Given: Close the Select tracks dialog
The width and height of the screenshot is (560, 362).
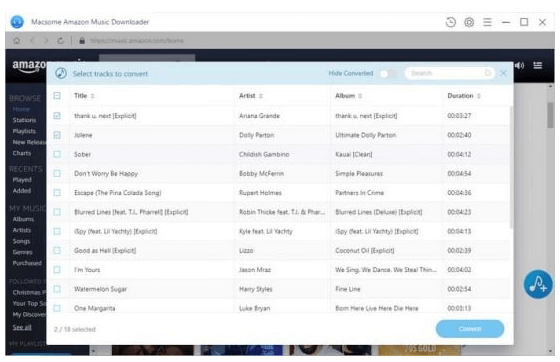Looking at the screenshot, I should point(503,73).
